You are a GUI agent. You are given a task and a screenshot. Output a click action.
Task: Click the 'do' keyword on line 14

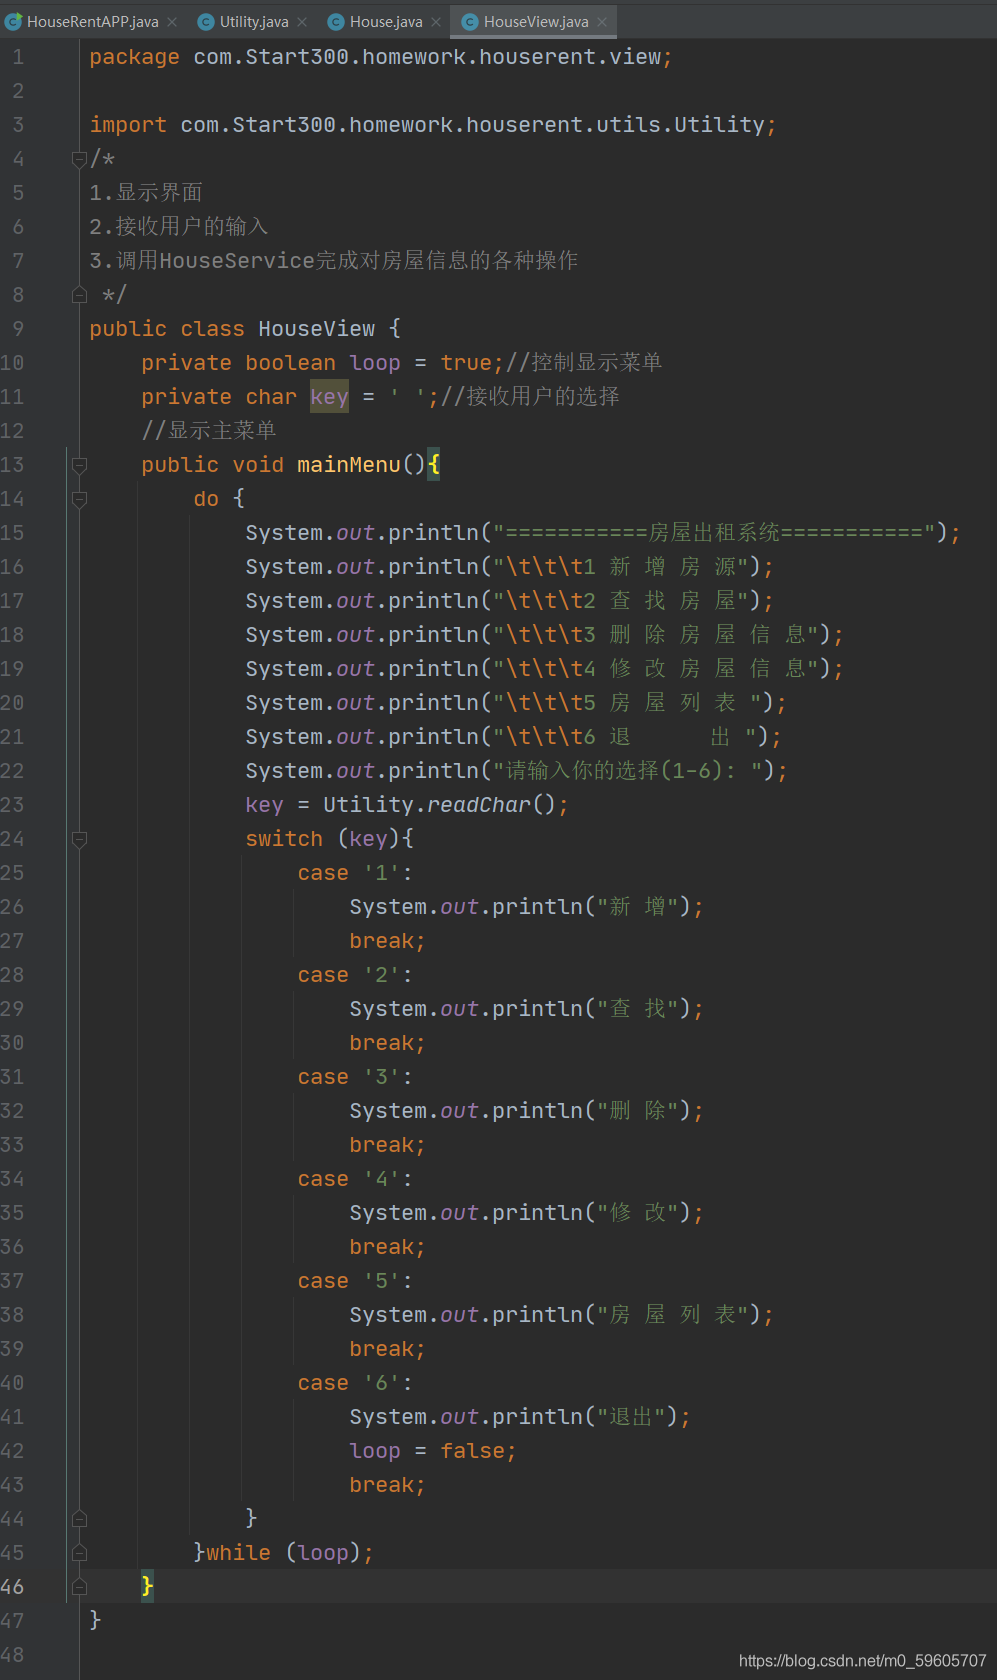(206, 499)
